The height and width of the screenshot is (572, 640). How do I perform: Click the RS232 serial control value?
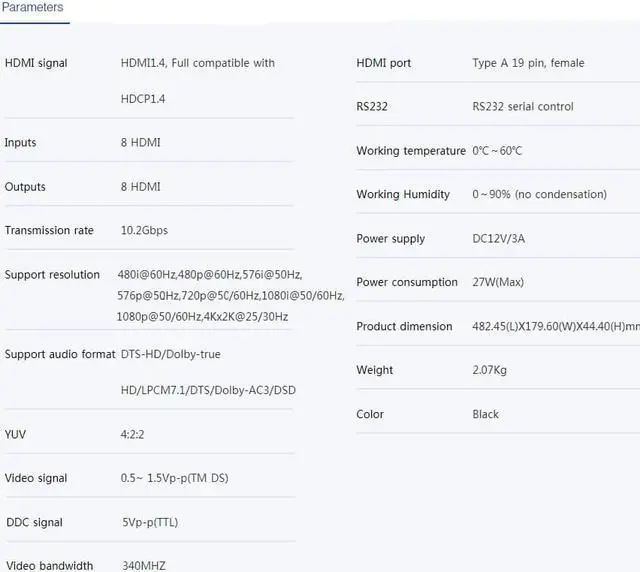(x=523, y=107)
